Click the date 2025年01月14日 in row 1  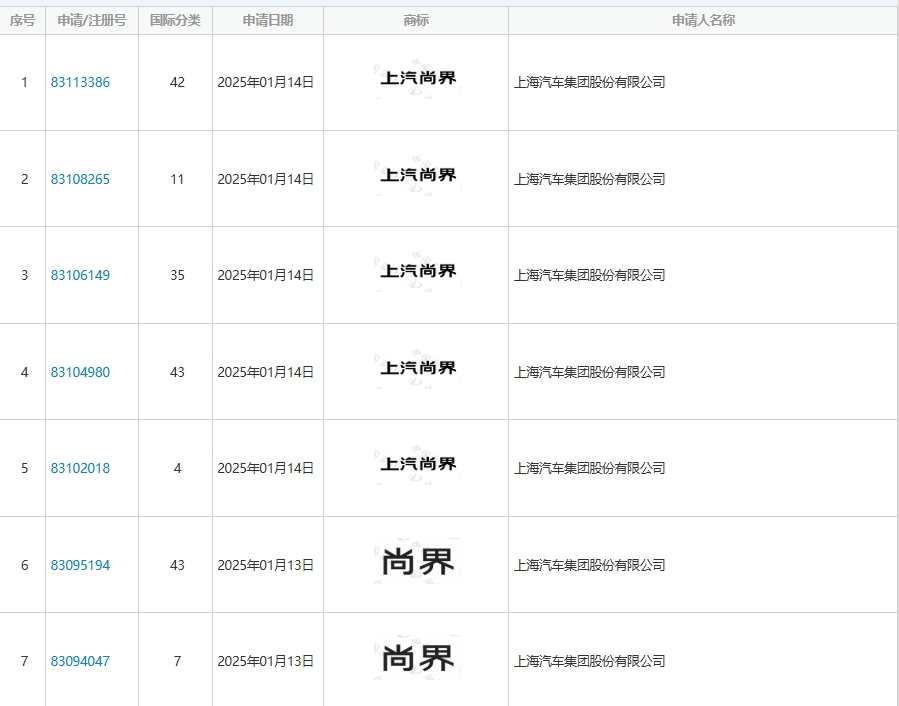[x=265, y=82]
